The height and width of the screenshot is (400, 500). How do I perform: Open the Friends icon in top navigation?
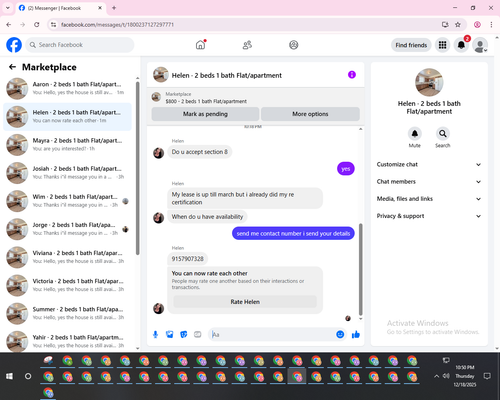(x=247, y=45)
